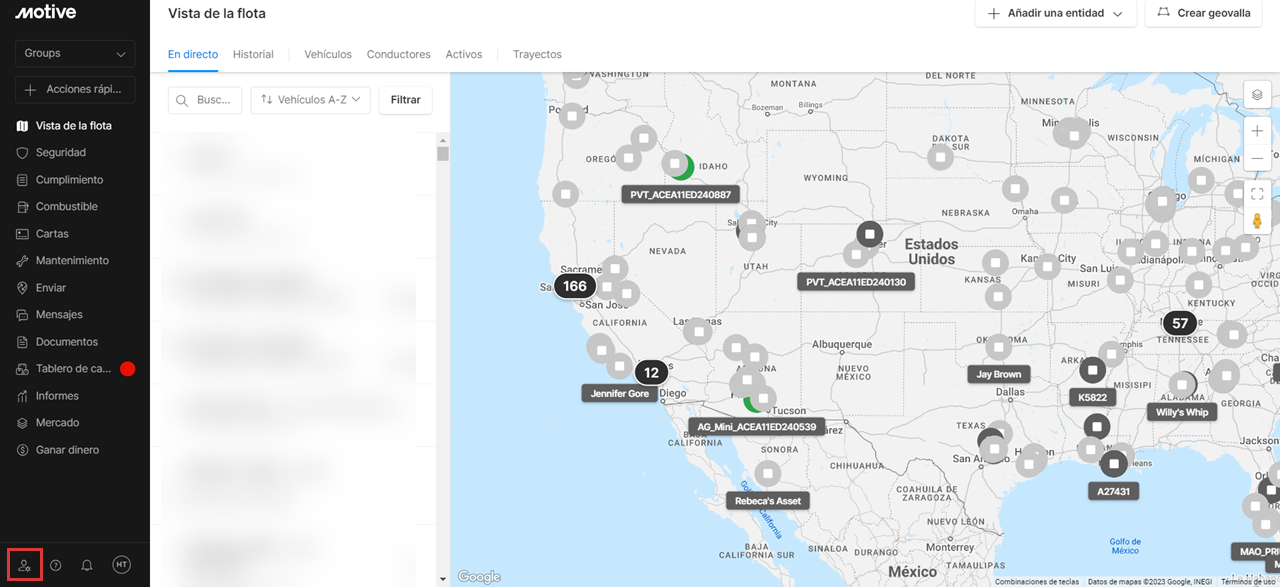Click the HT profile avatar

121,565
